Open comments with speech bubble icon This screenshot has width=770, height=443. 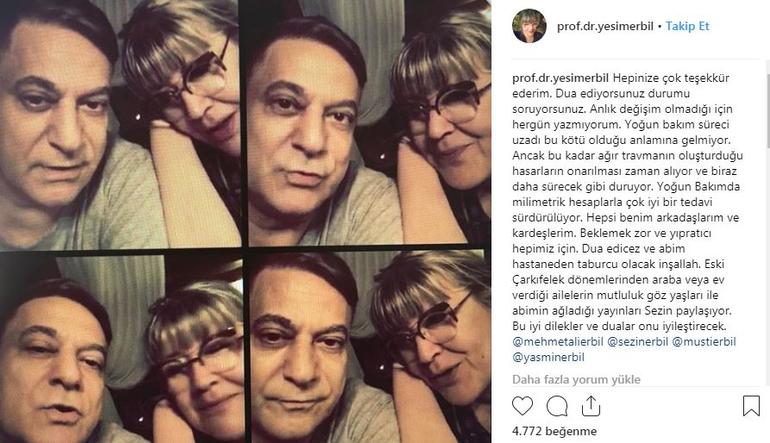pyautogui.click(x=557, y=406)
